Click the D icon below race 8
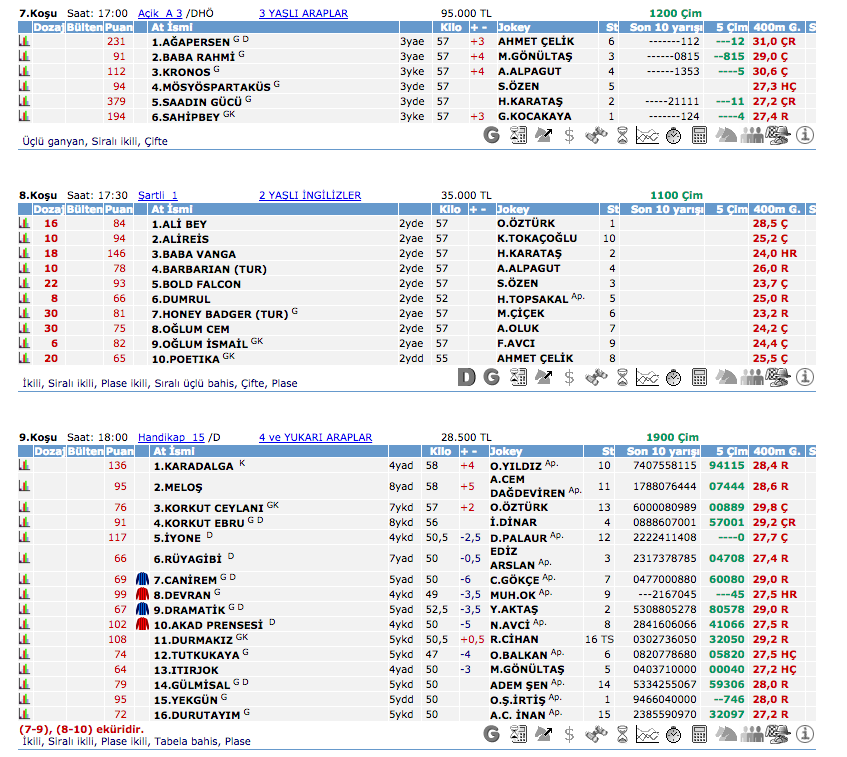The height and width of the screenshot is (757, 847). (466, 377)
